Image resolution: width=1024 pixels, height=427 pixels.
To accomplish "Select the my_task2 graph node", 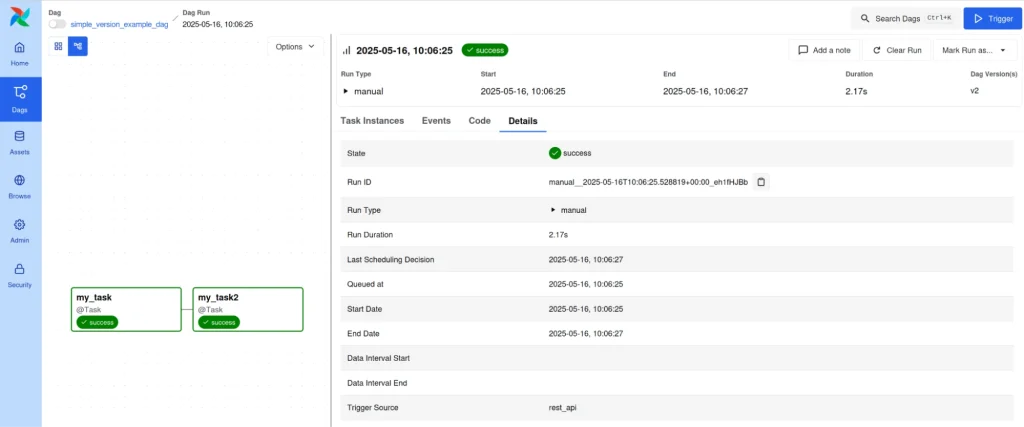I will (x=248, y=309).
